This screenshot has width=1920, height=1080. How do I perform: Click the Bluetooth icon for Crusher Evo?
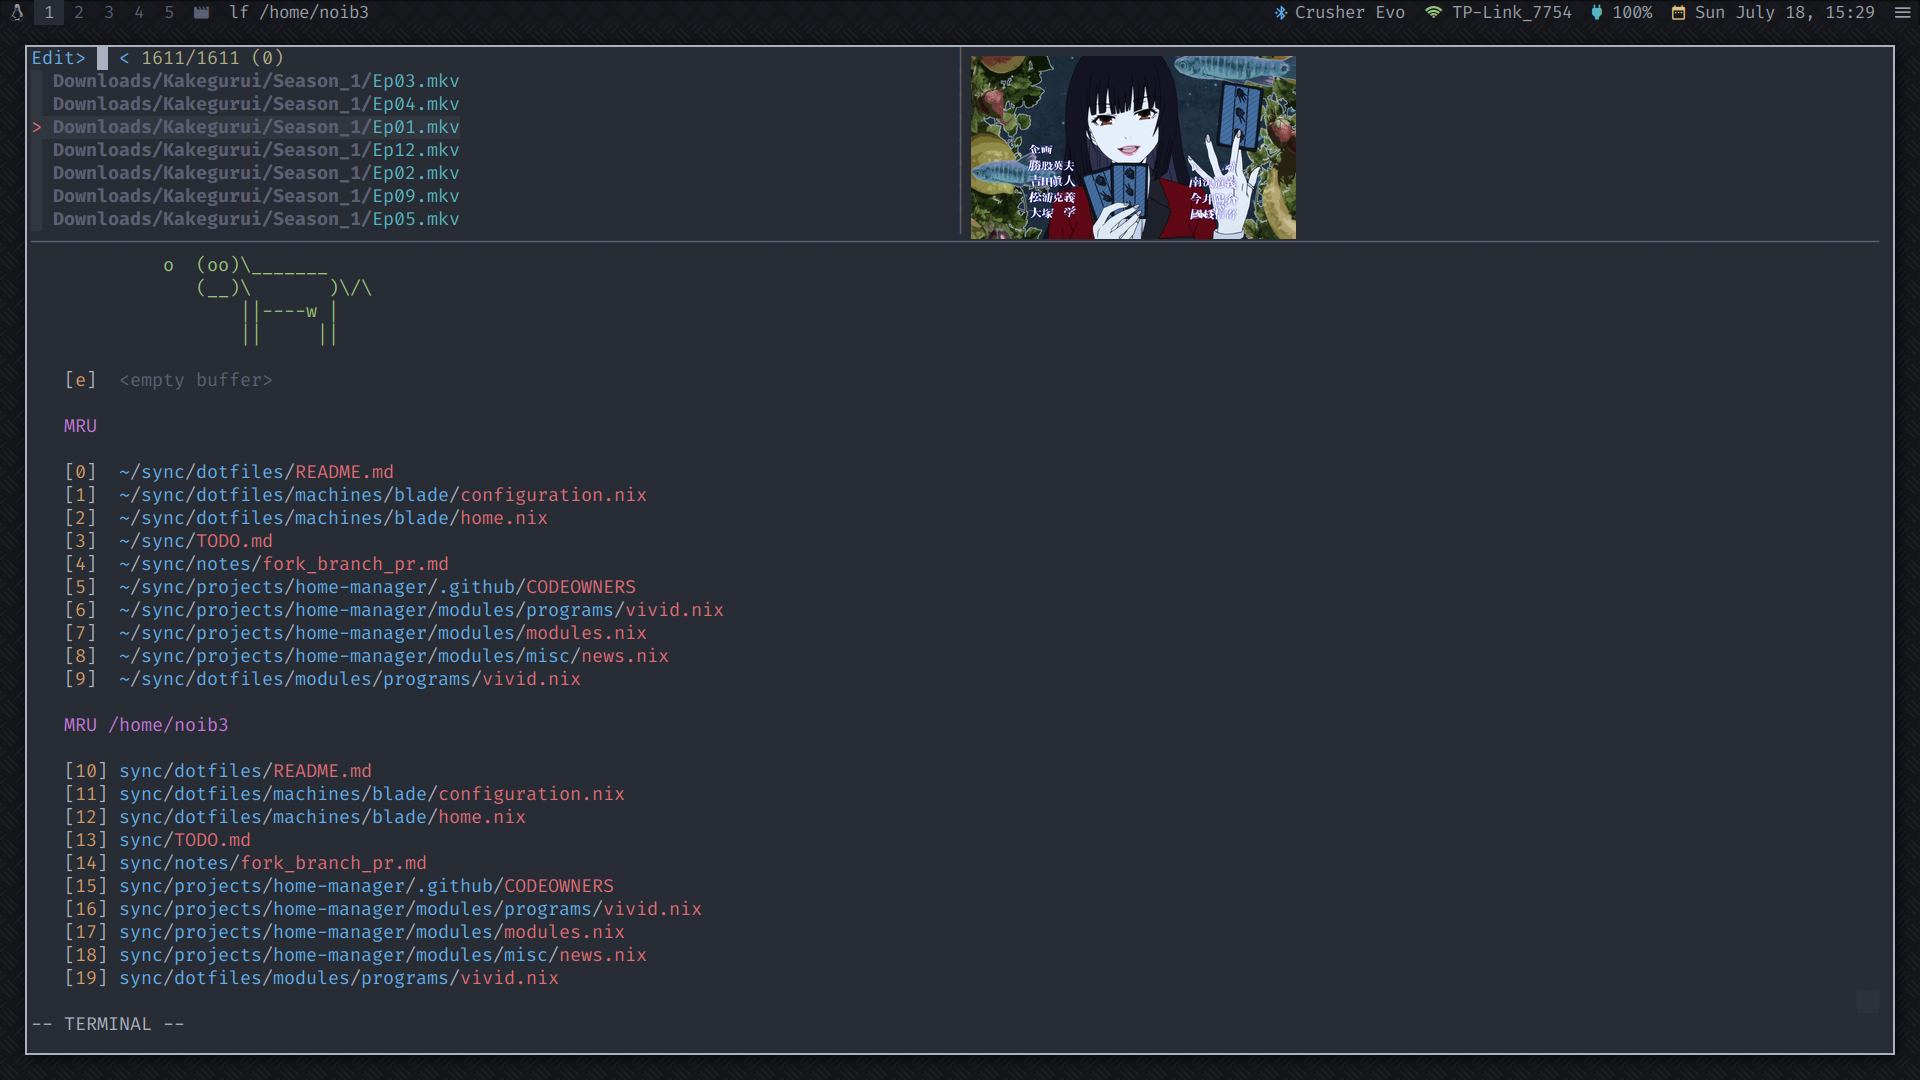click(x=1280, y=13)
